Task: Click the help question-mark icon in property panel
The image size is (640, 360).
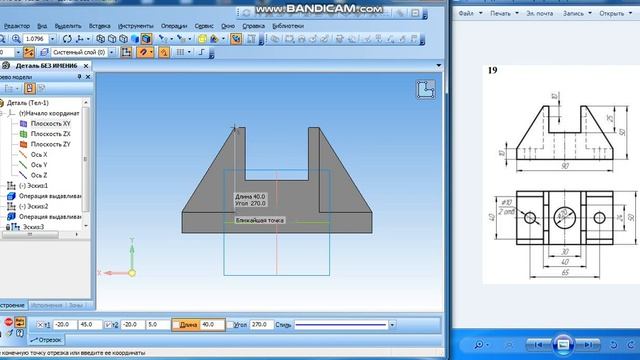Action: tap(20, 333)
